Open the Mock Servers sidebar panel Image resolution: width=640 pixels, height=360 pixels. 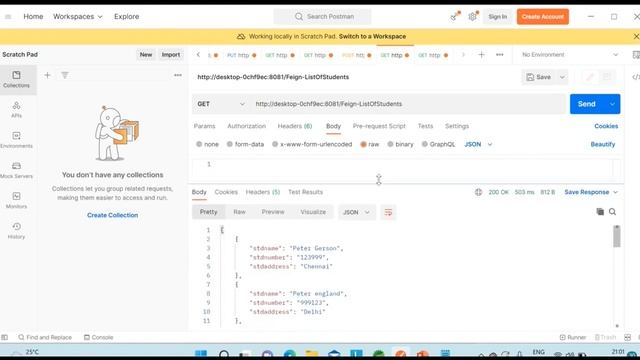[16, 170]
